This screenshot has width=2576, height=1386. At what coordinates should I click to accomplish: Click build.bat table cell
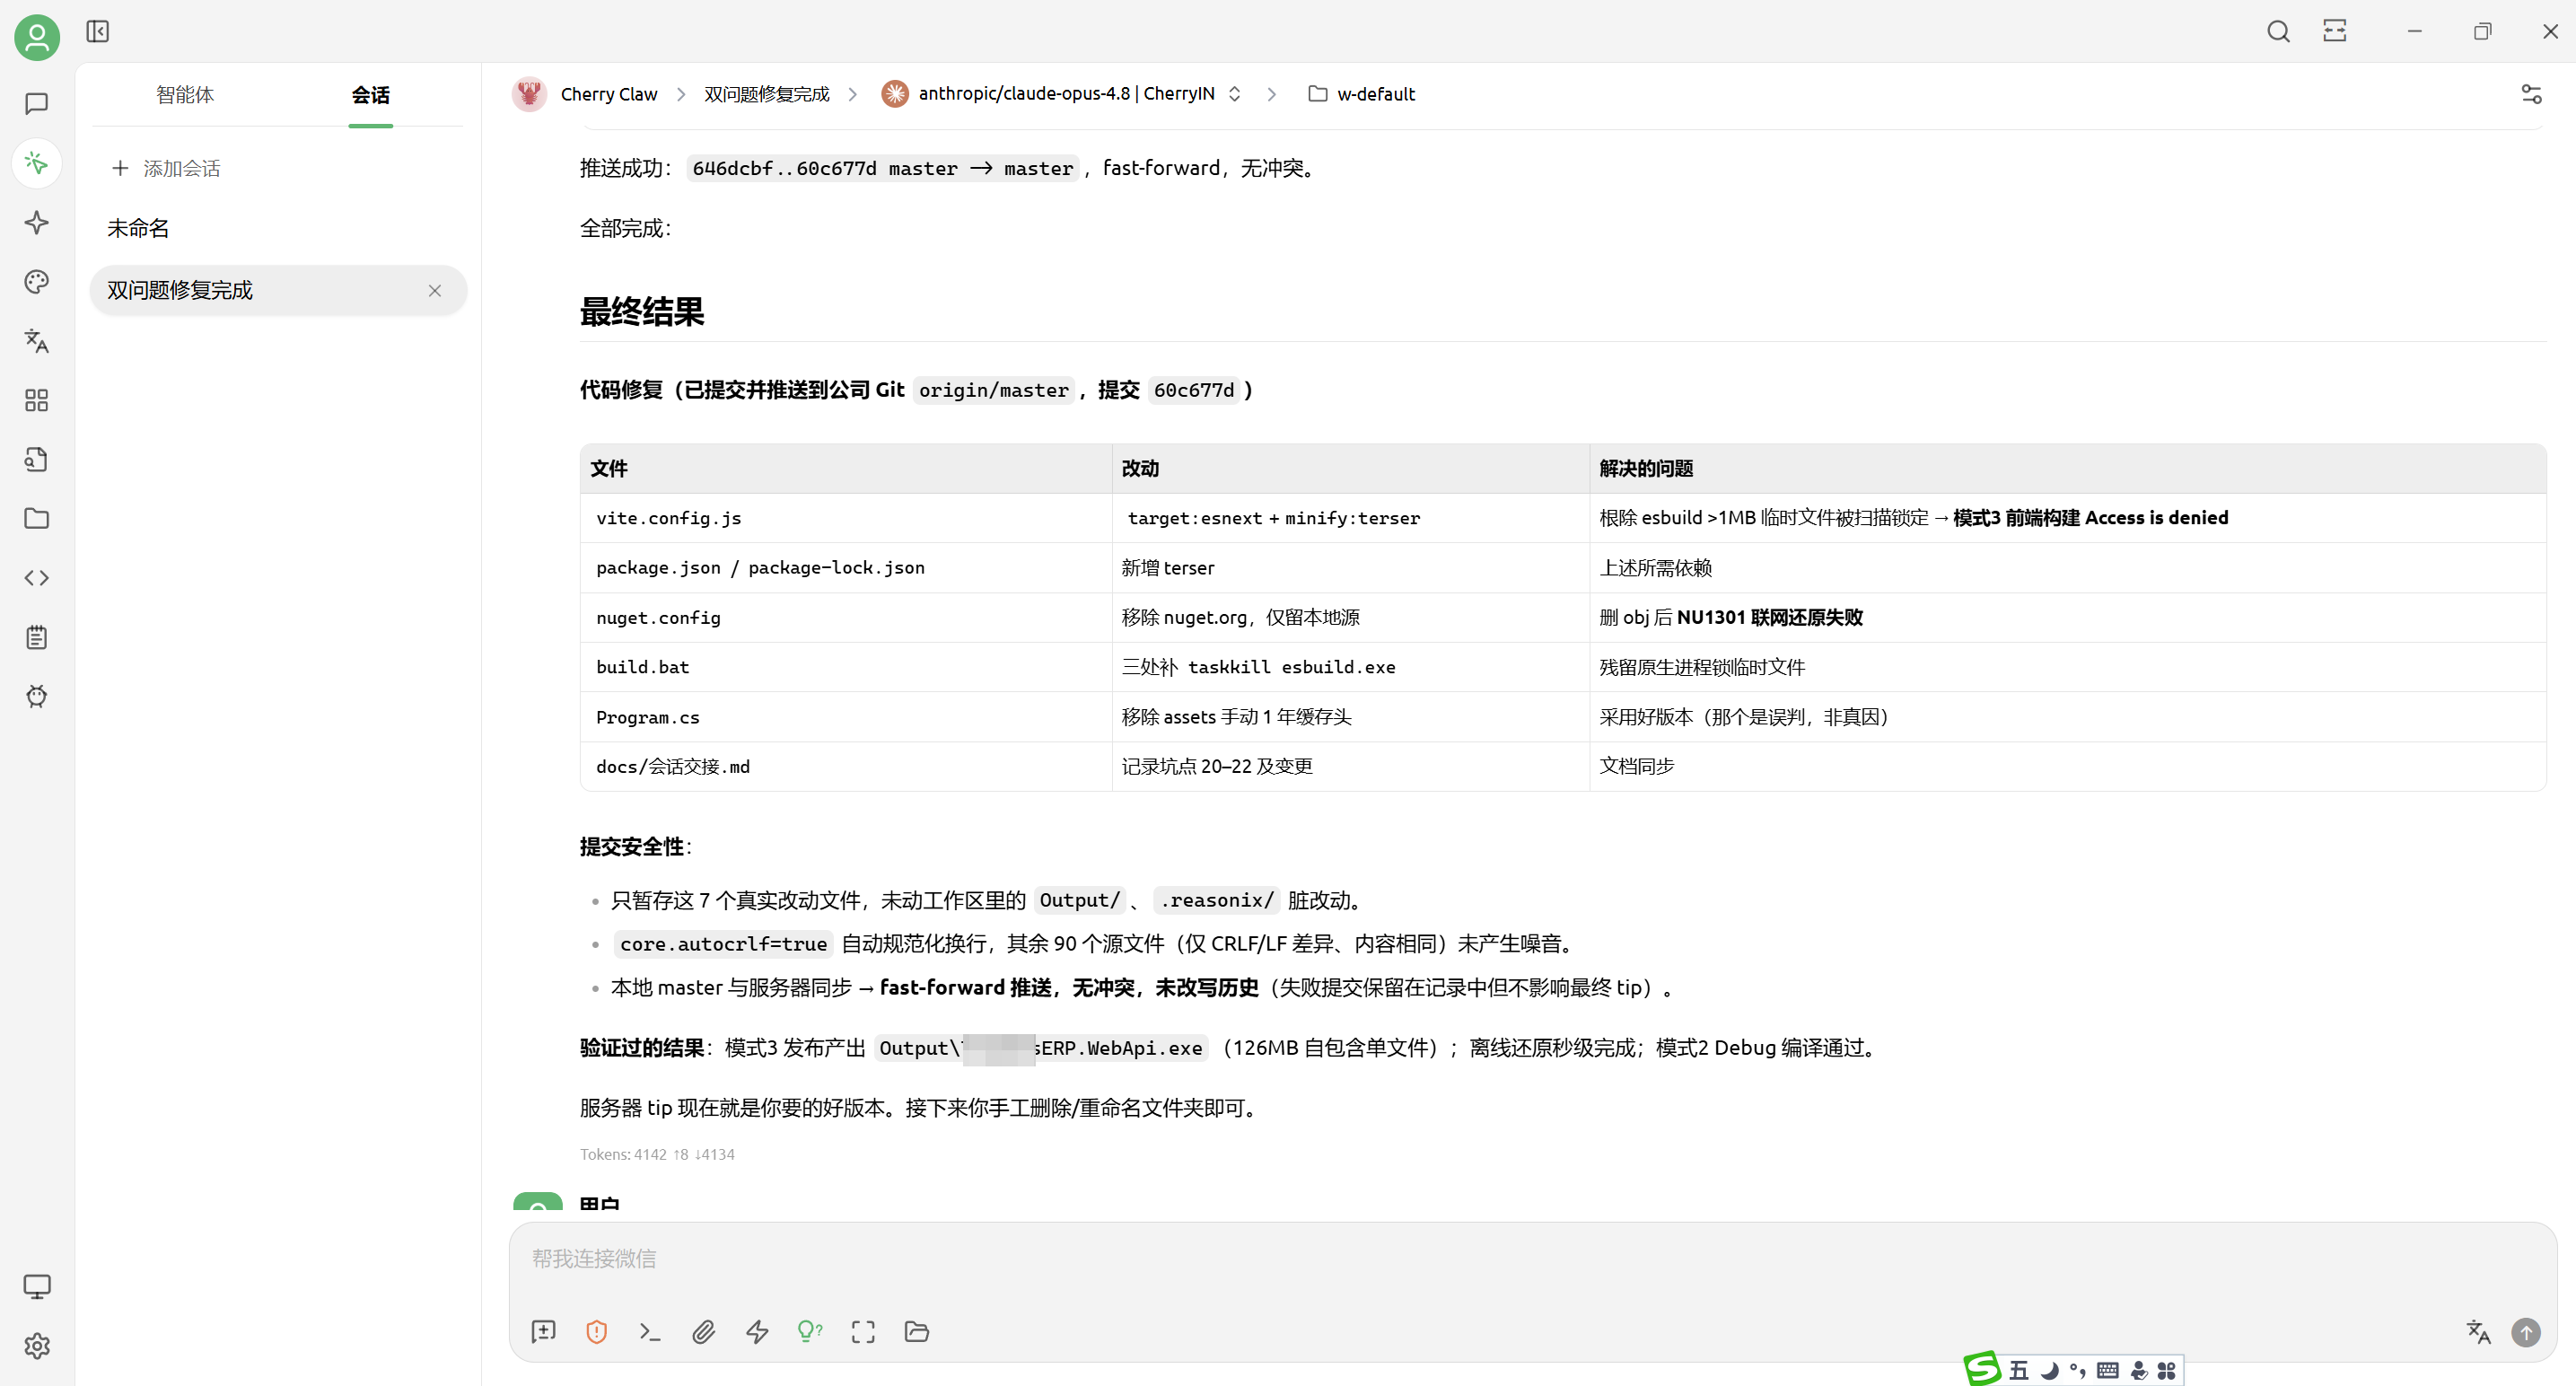click(x=846, y=667)
